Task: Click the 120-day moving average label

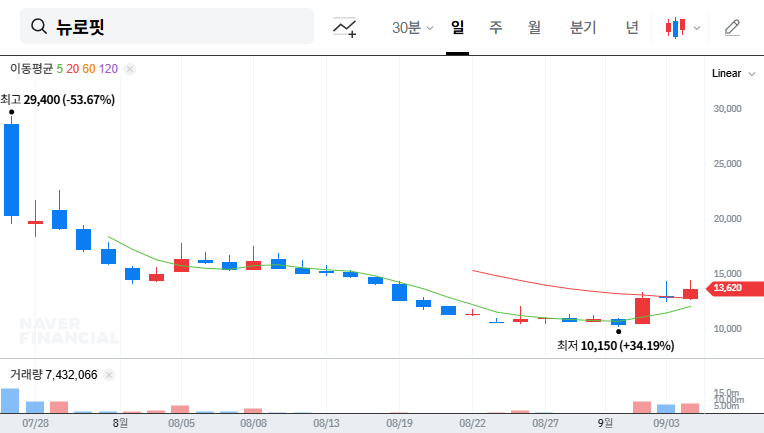Action: point(108,69)
